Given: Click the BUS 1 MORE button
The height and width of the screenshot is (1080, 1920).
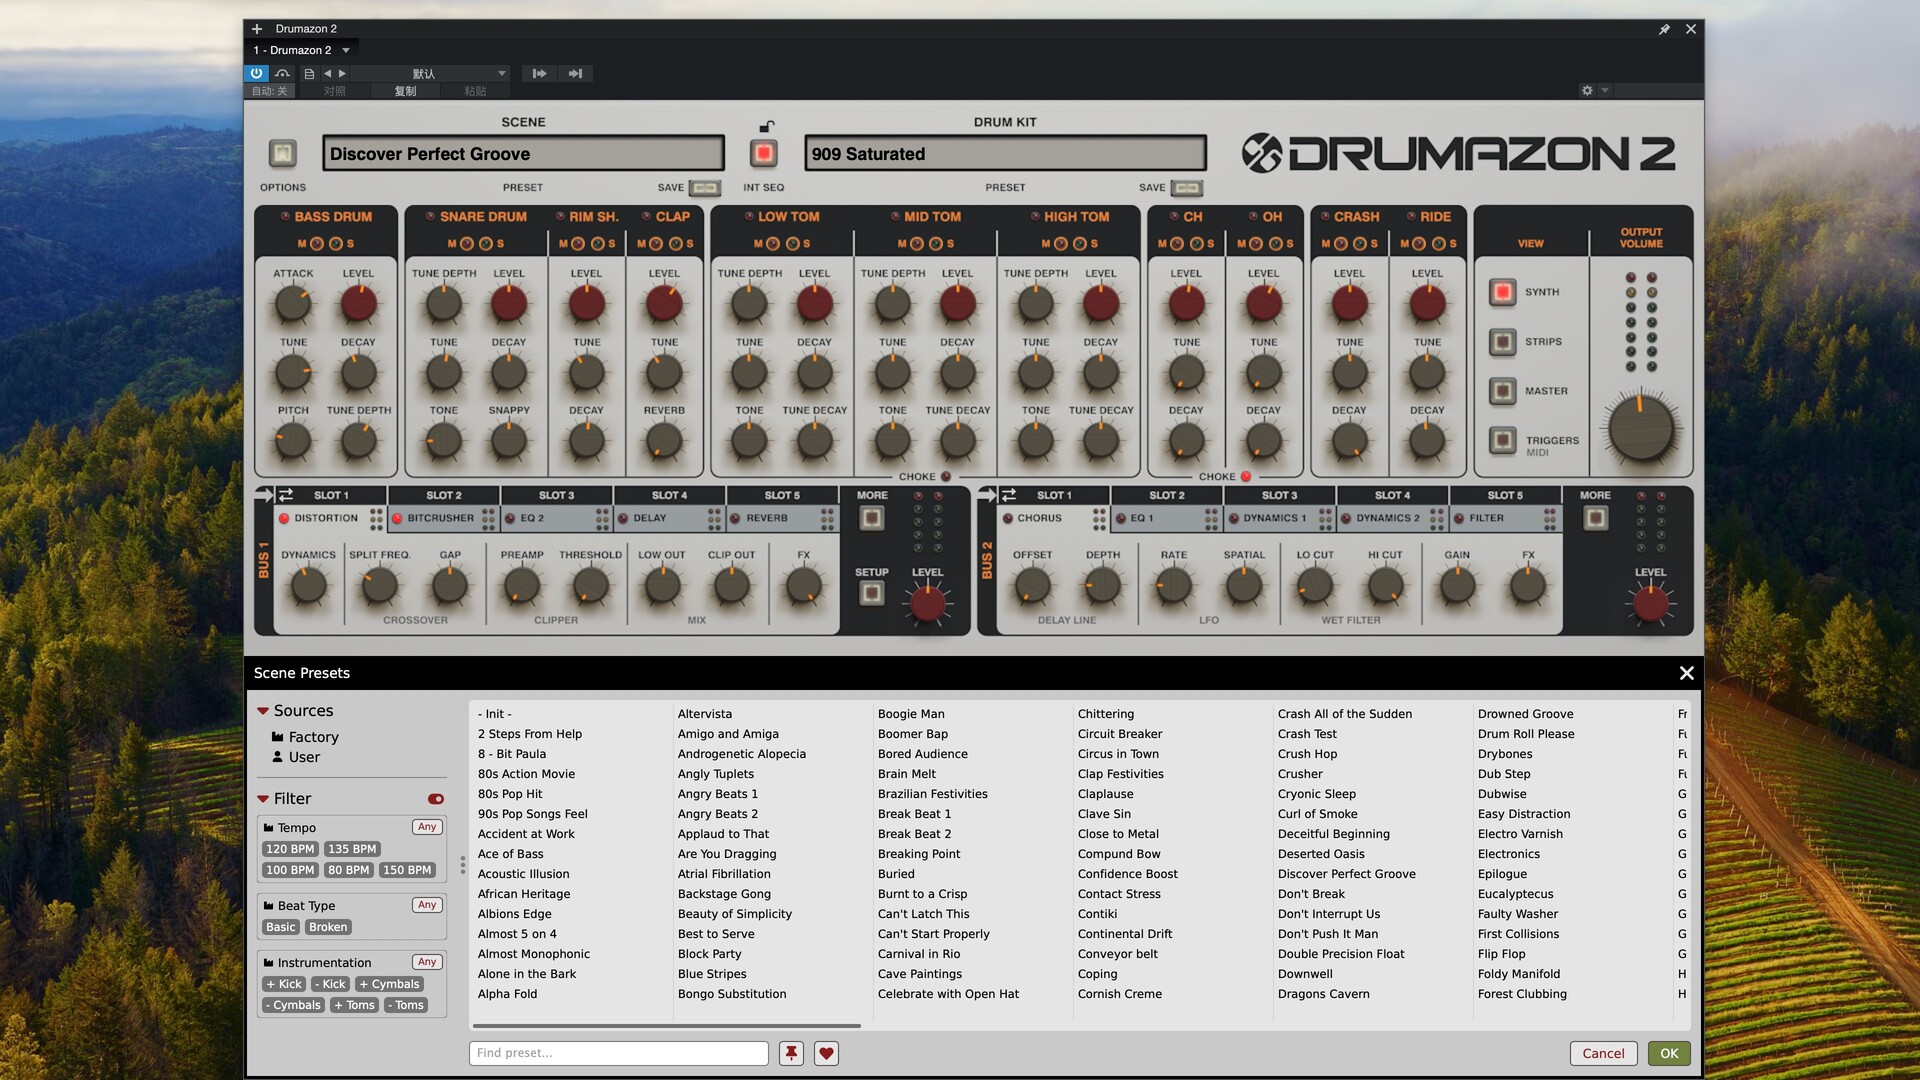Looking at the screenshot, I should click(x=872, y=518).
